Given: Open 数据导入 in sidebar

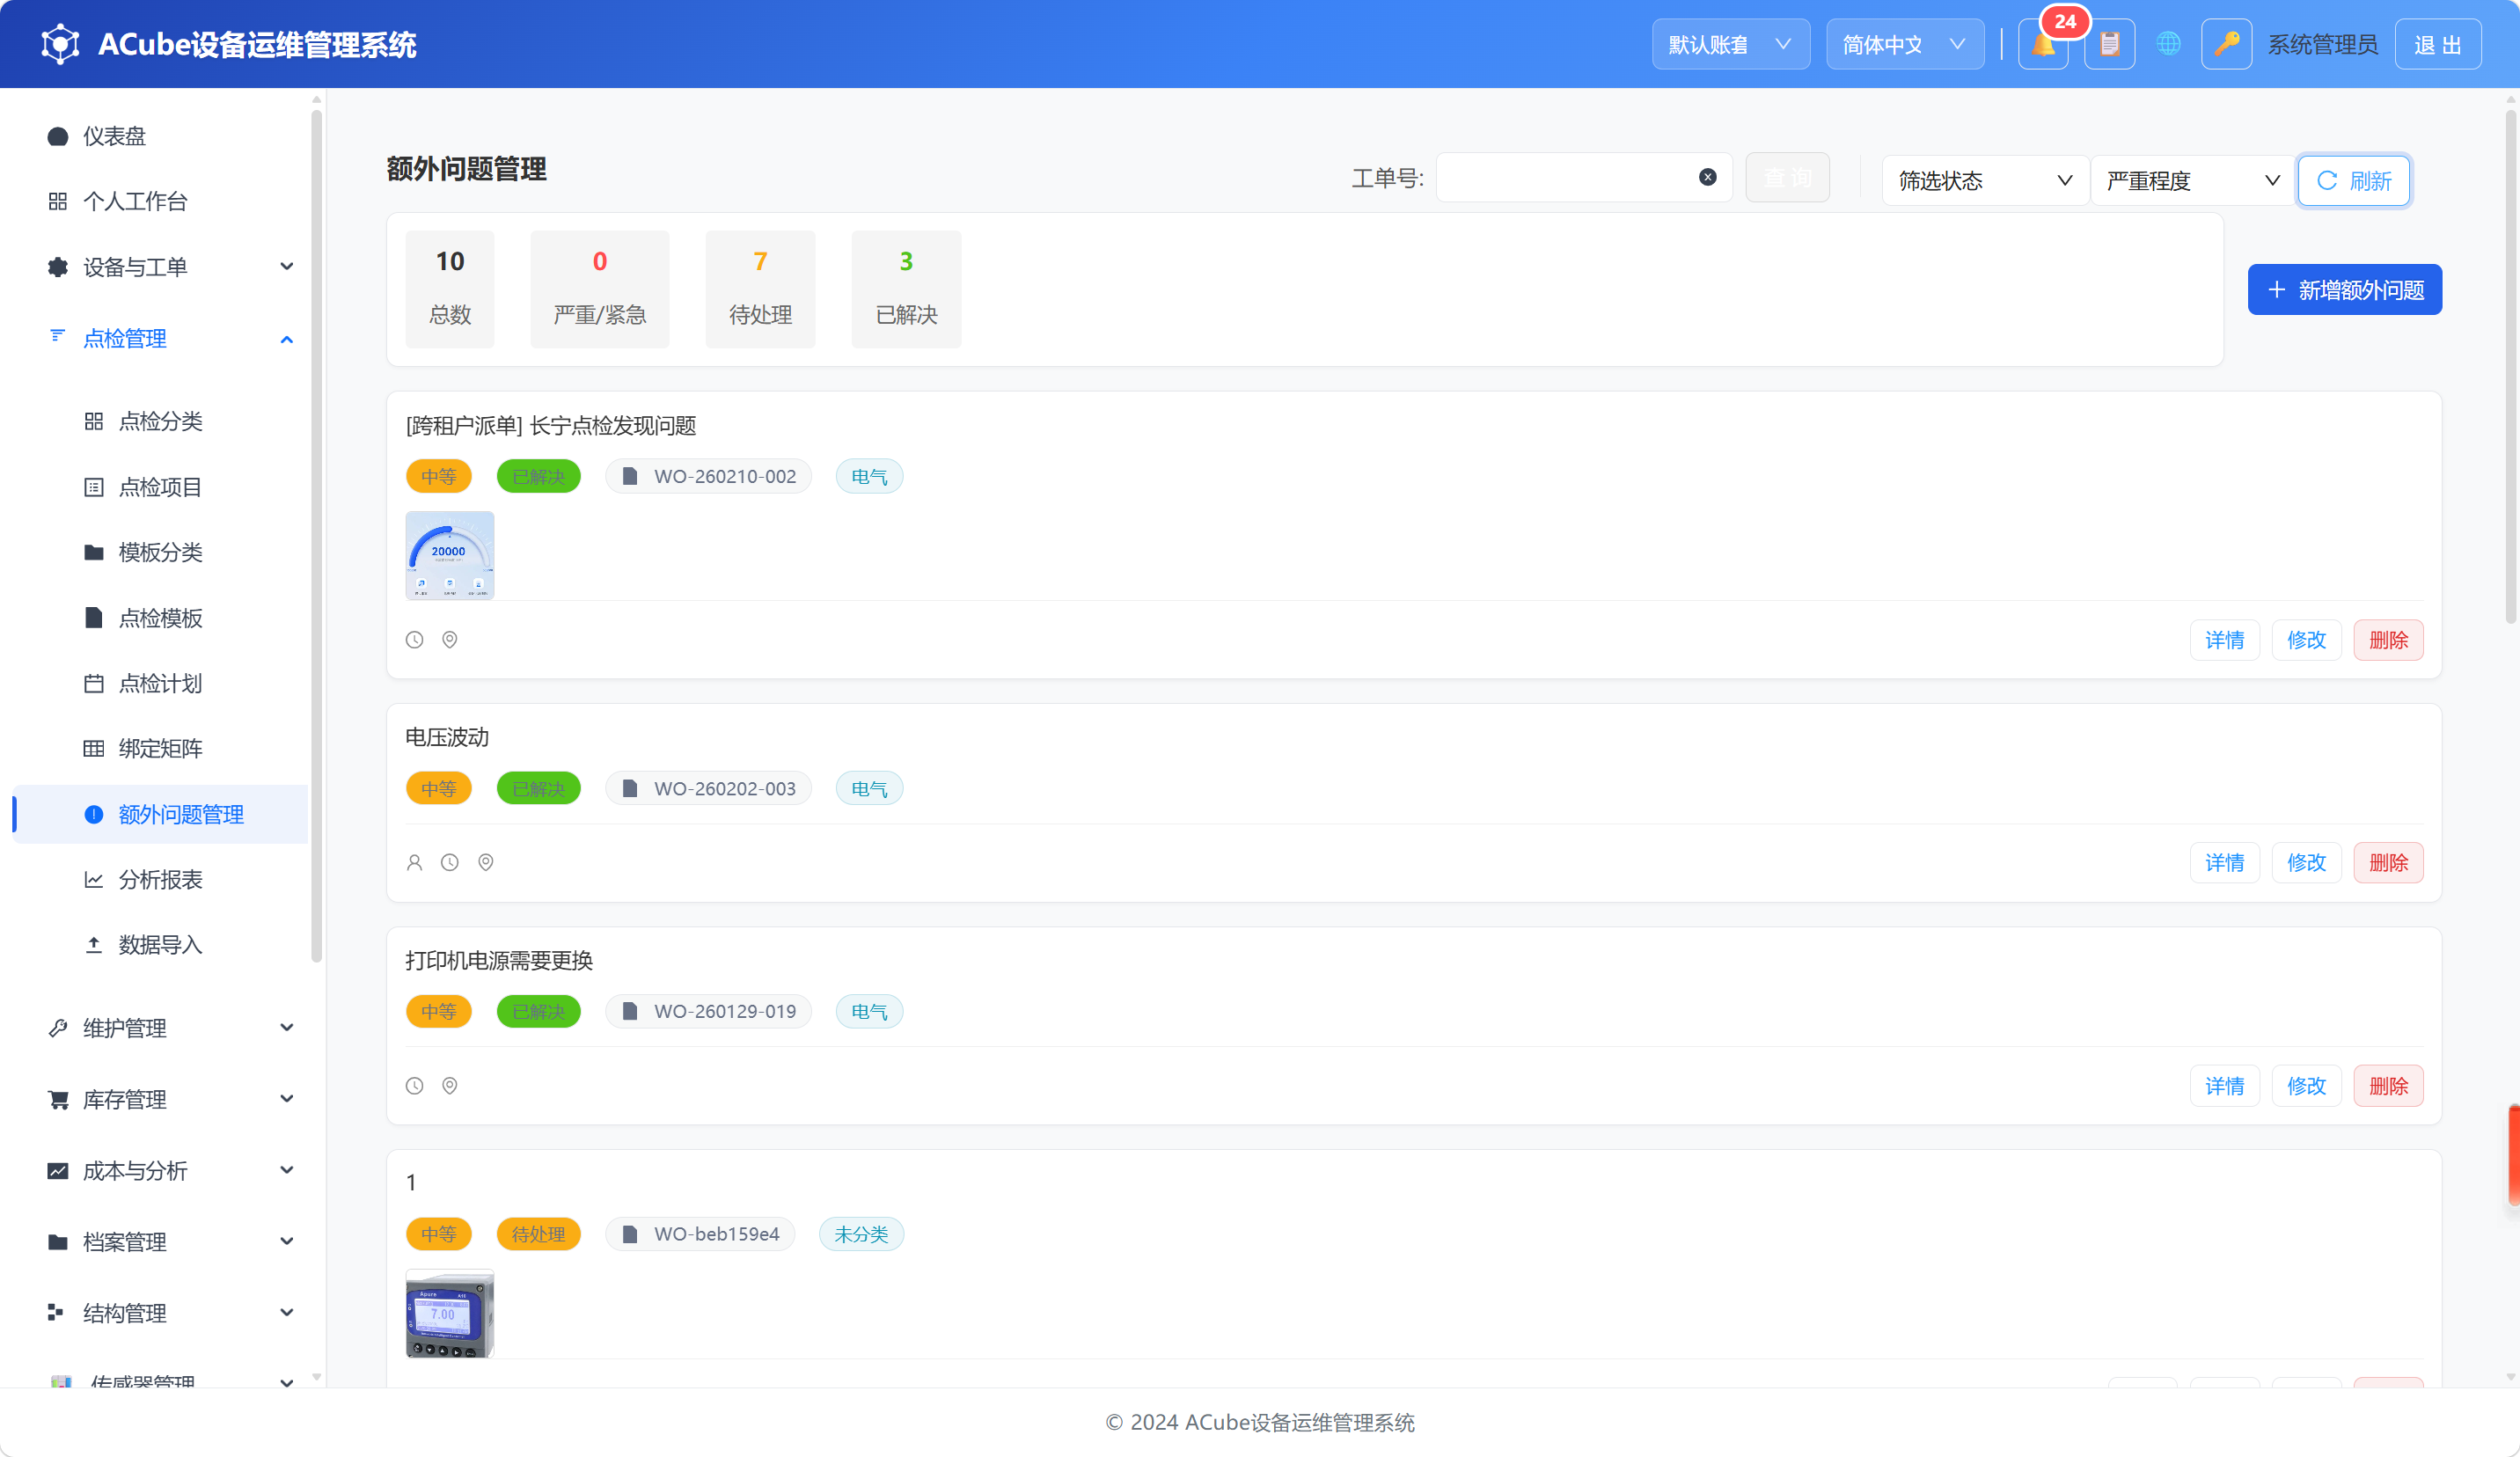Looking at the screenshot, I should (160, 944).
